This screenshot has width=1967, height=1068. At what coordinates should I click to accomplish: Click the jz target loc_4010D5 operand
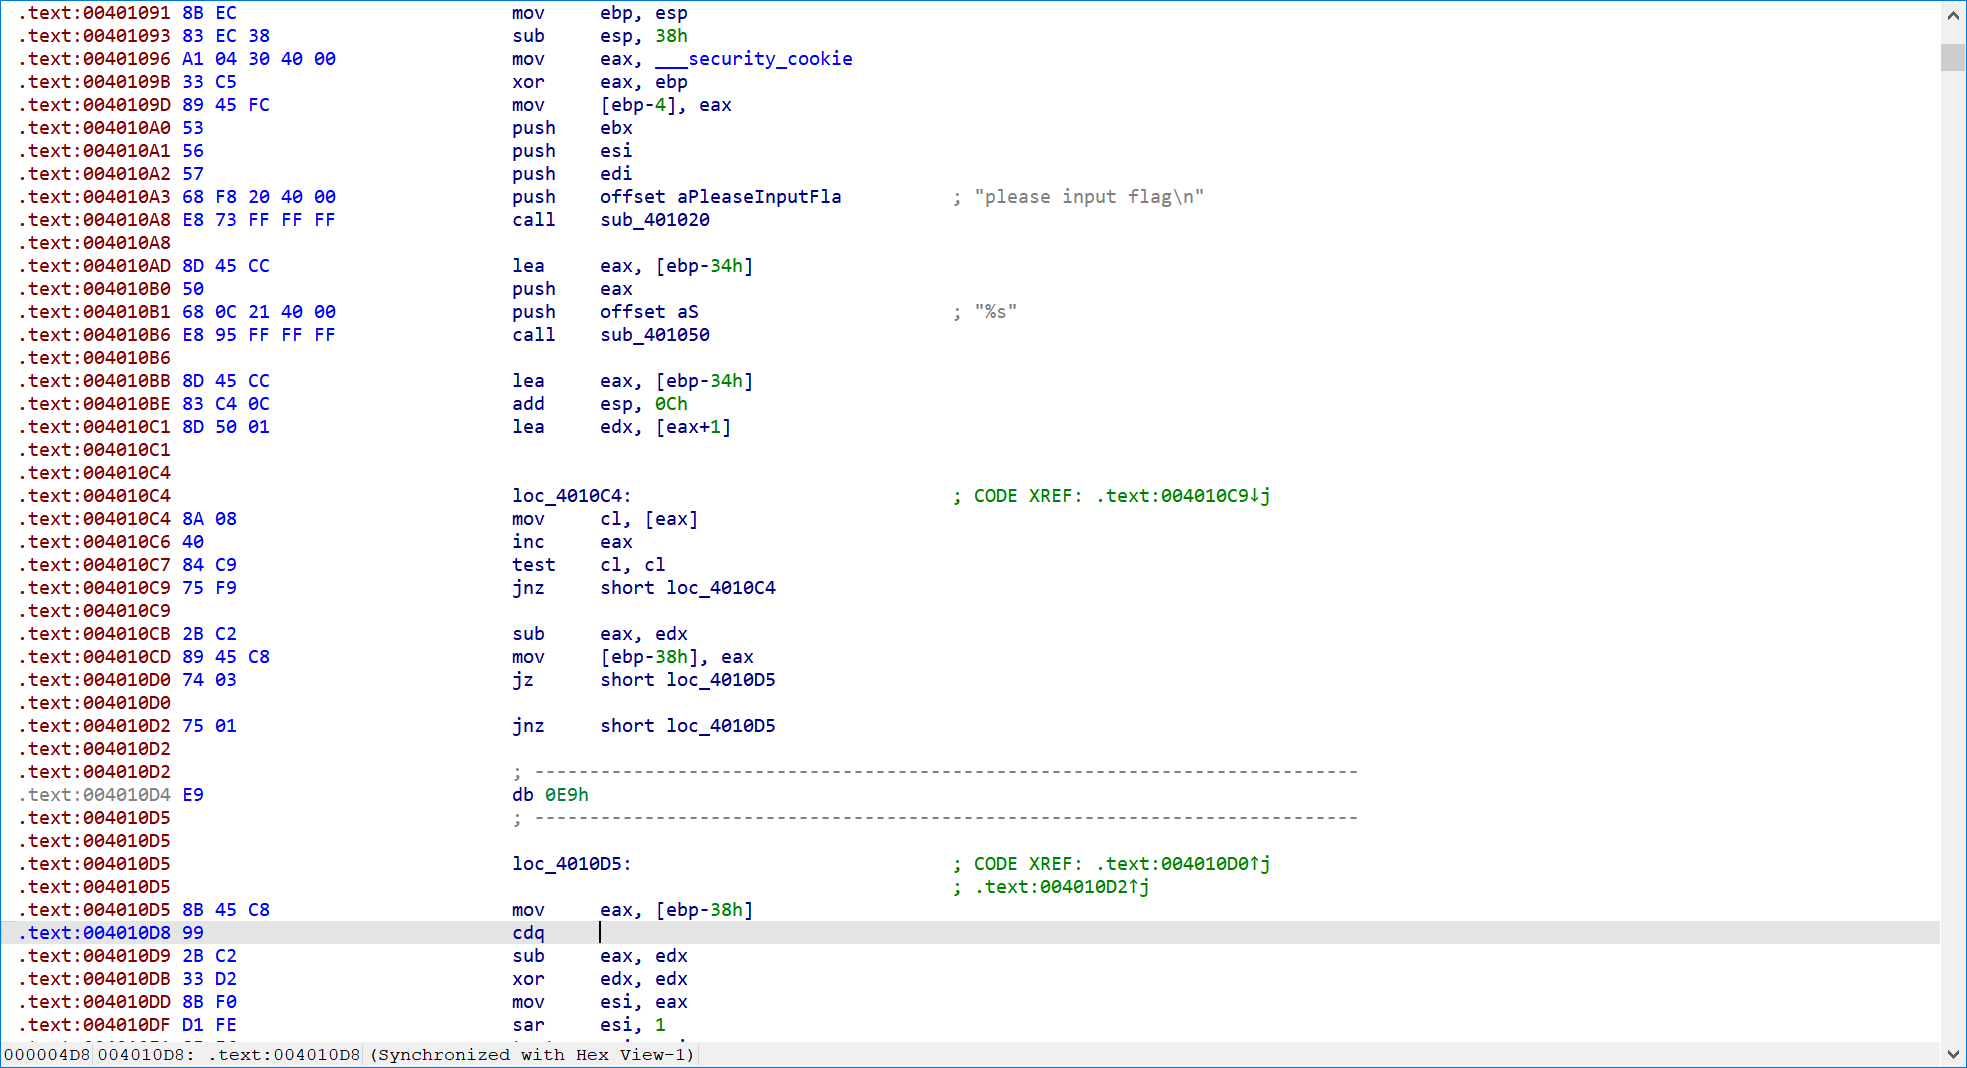coord(721,680)
